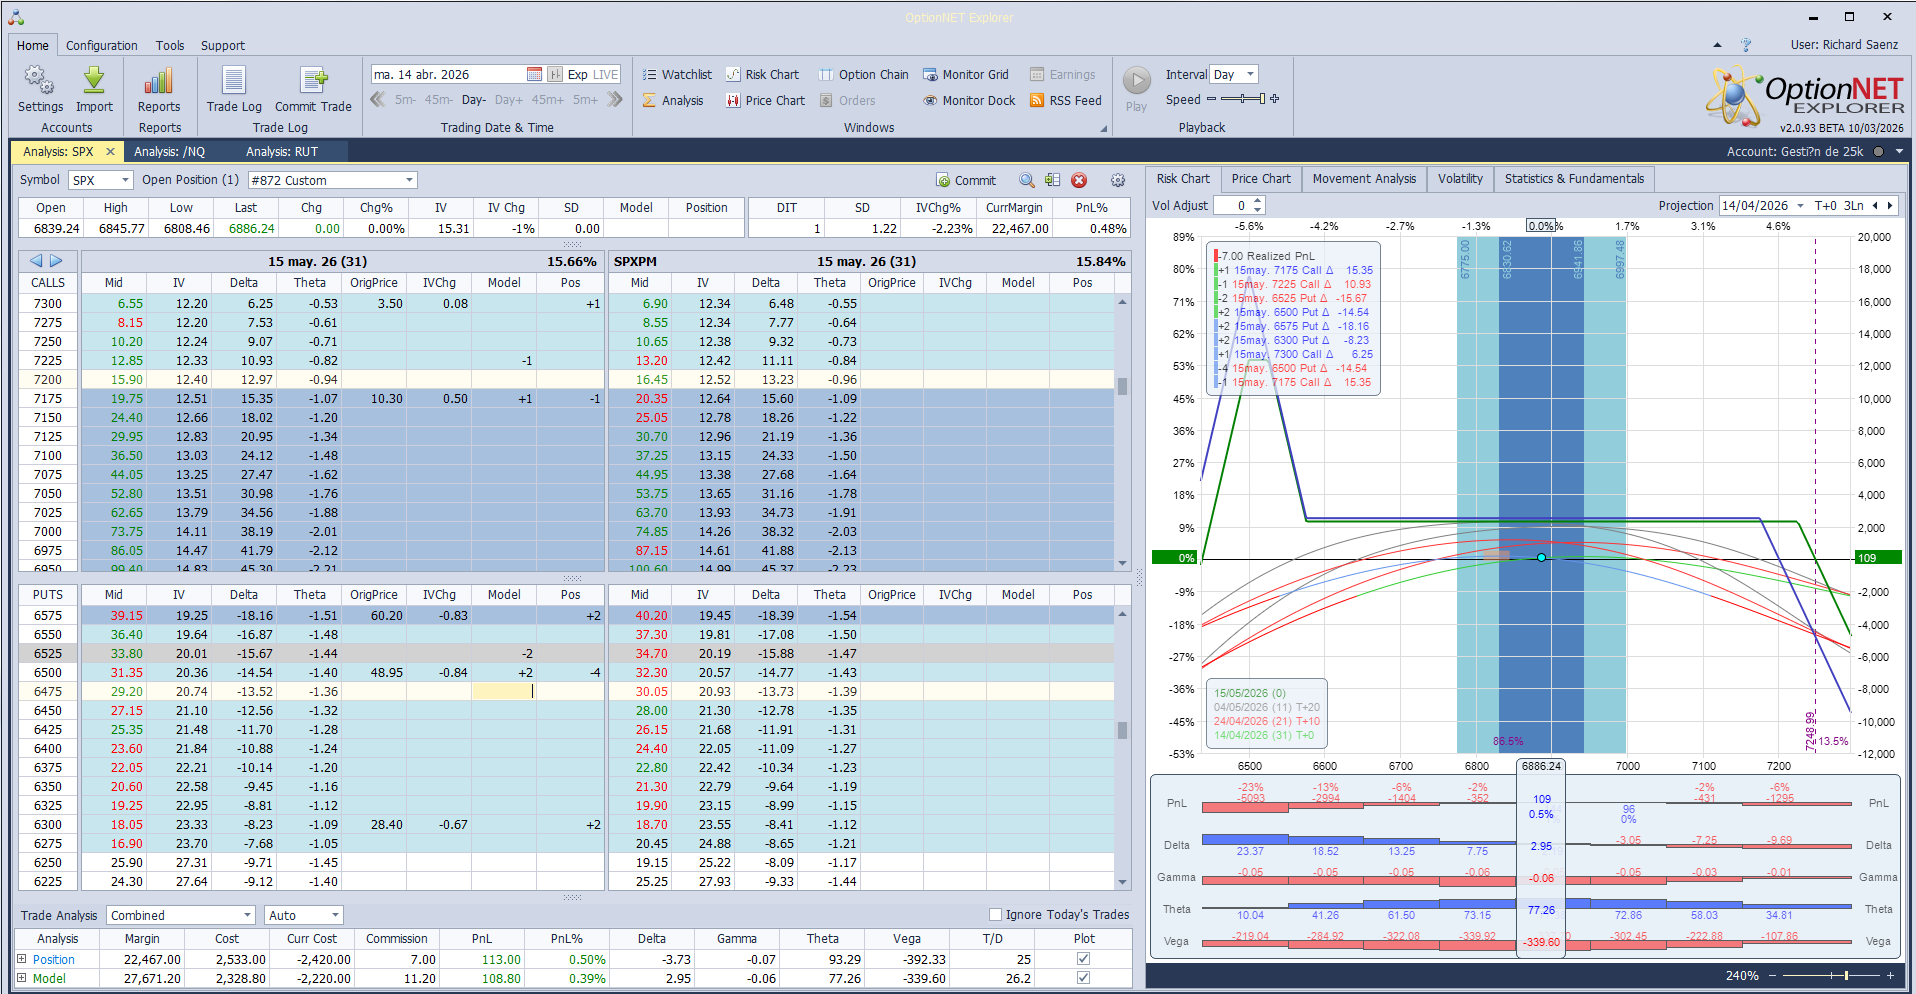
Task: Expand the Position row in Trade Analysis
Action: (22, 959)
